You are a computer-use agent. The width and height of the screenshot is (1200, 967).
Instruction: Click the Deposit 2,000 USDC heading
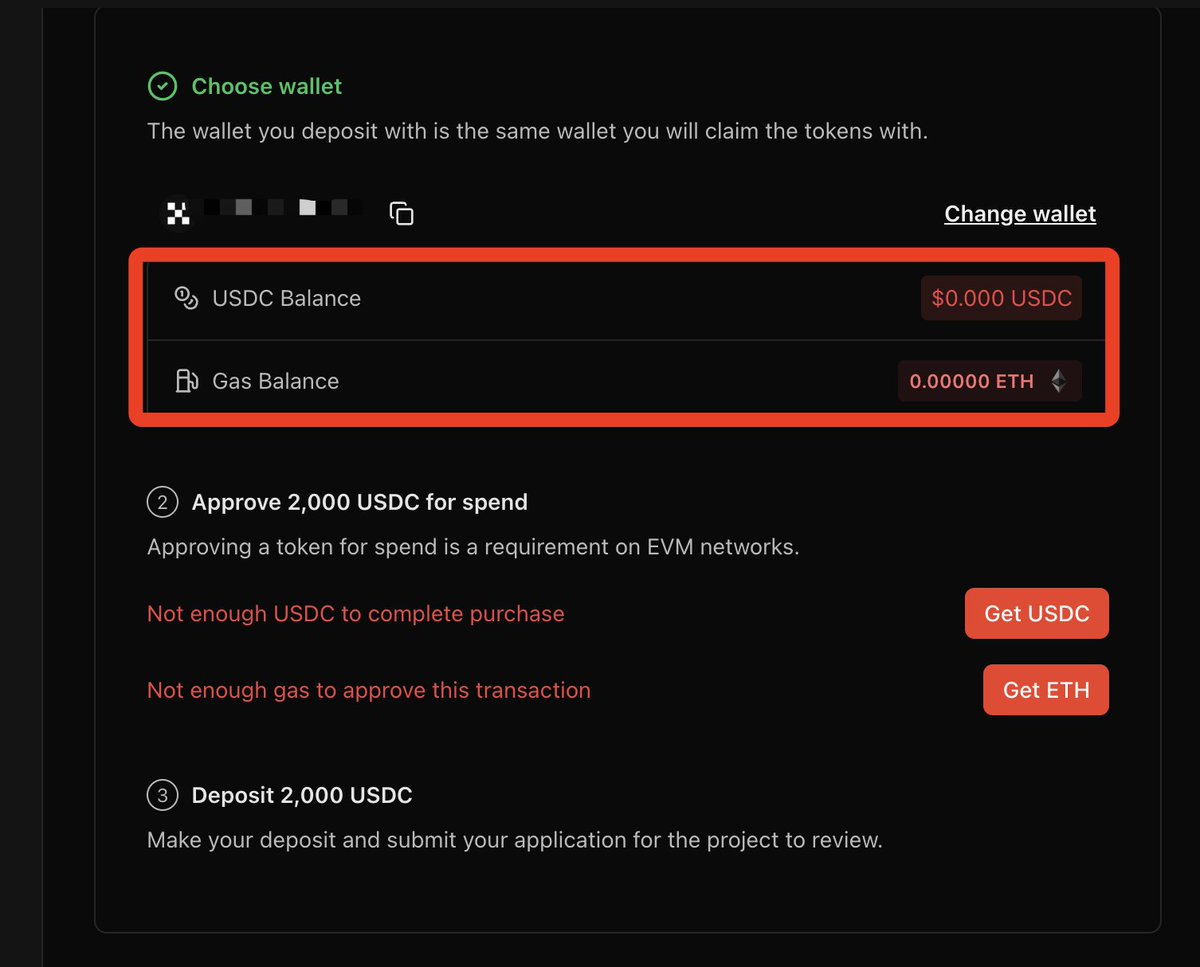pyautogui.click(x=302, y=796)
